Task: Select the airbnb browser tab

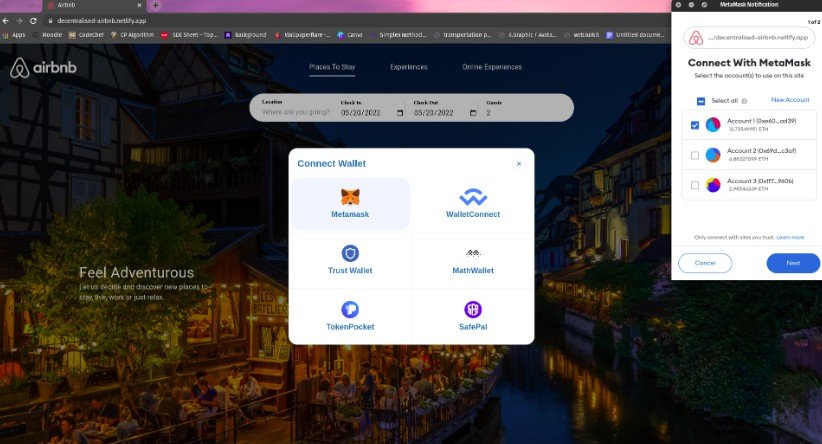Action: click(93, 5)
